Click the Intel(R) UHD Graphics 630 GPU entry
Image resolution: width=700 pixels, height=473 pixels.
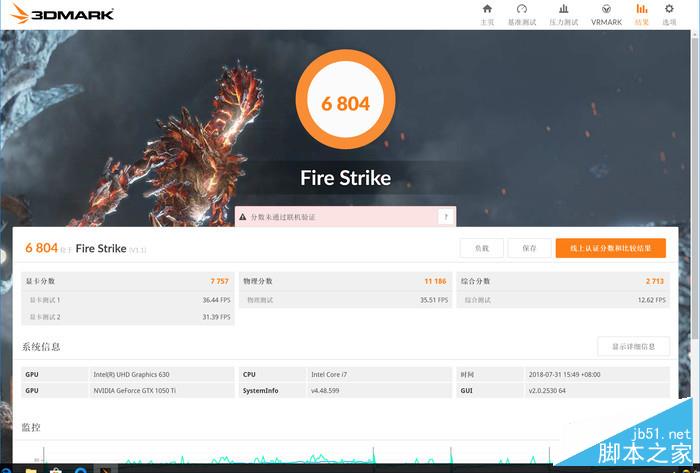131,374
